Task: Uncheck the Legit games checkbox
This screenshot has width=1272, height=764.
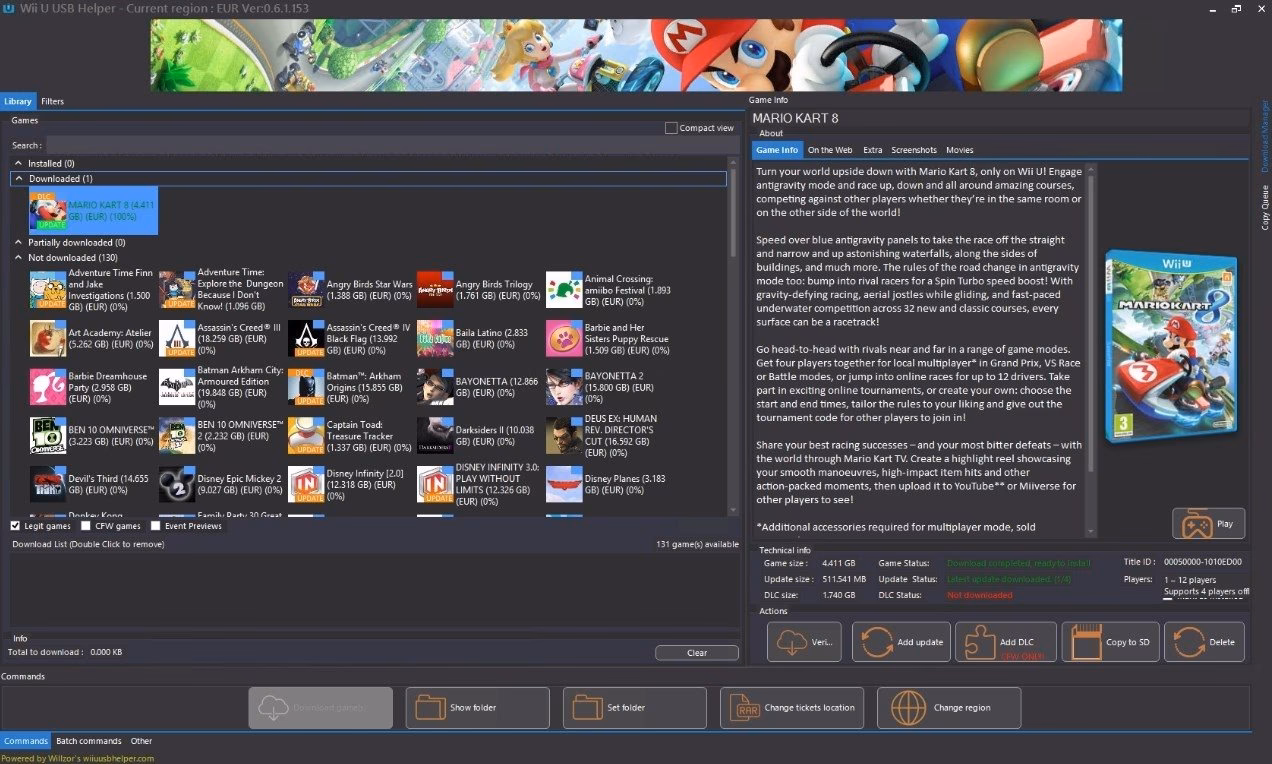Action: 15,526
